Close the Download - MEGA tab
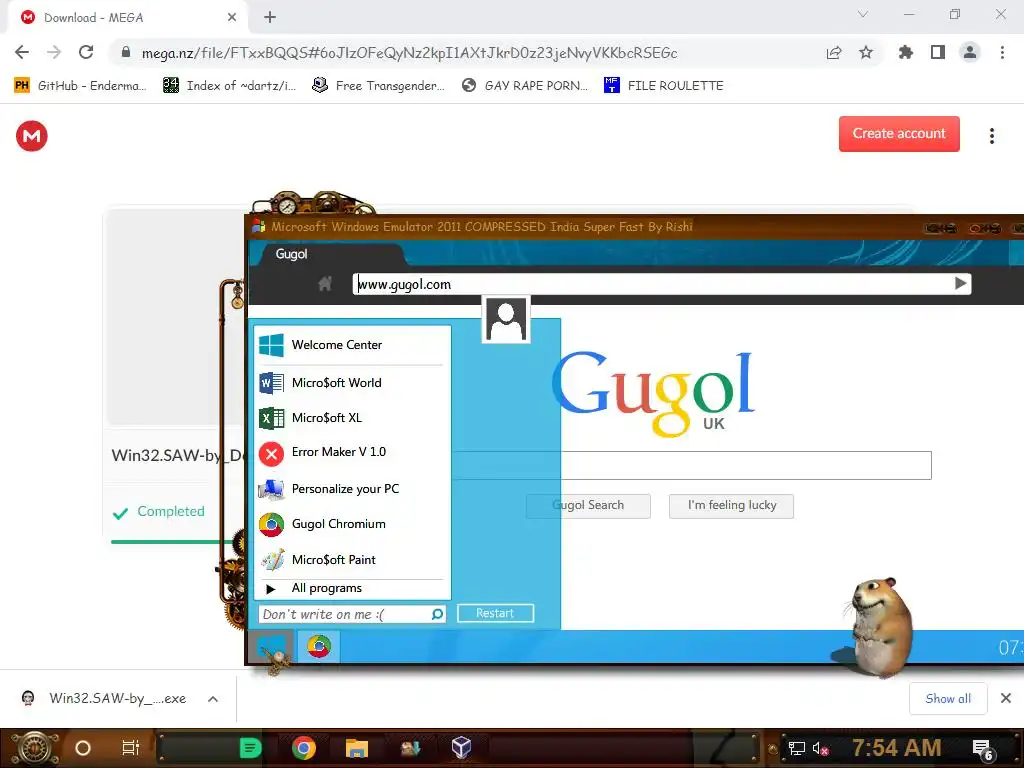The image size is (1024, 768). (x=232, y=18)
